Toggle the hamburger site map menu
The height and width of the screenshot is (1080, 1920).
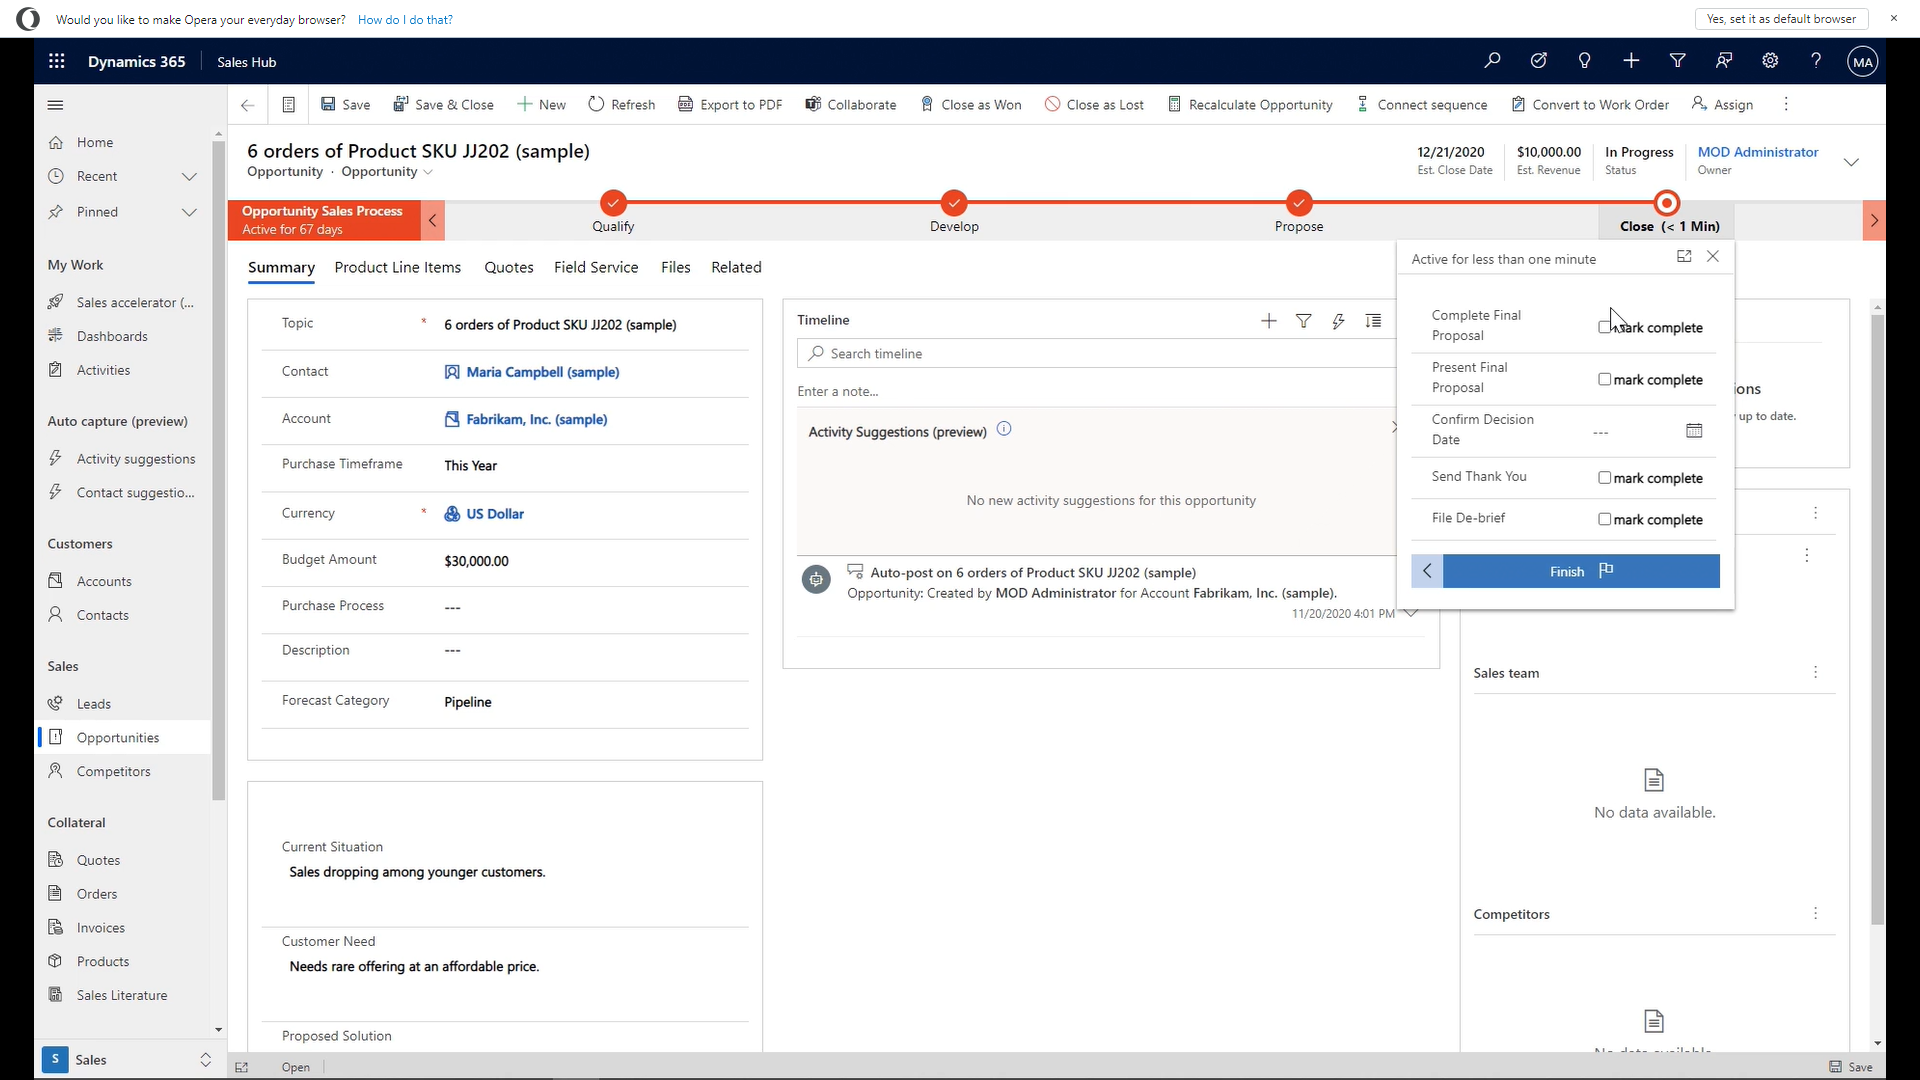coord(56,105)
